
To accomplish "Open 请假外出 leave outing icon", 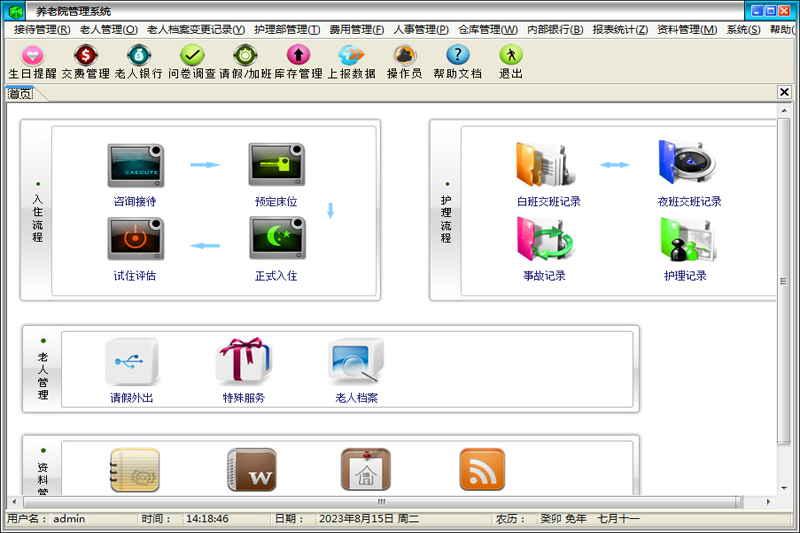I will click(x=132, y=361).
